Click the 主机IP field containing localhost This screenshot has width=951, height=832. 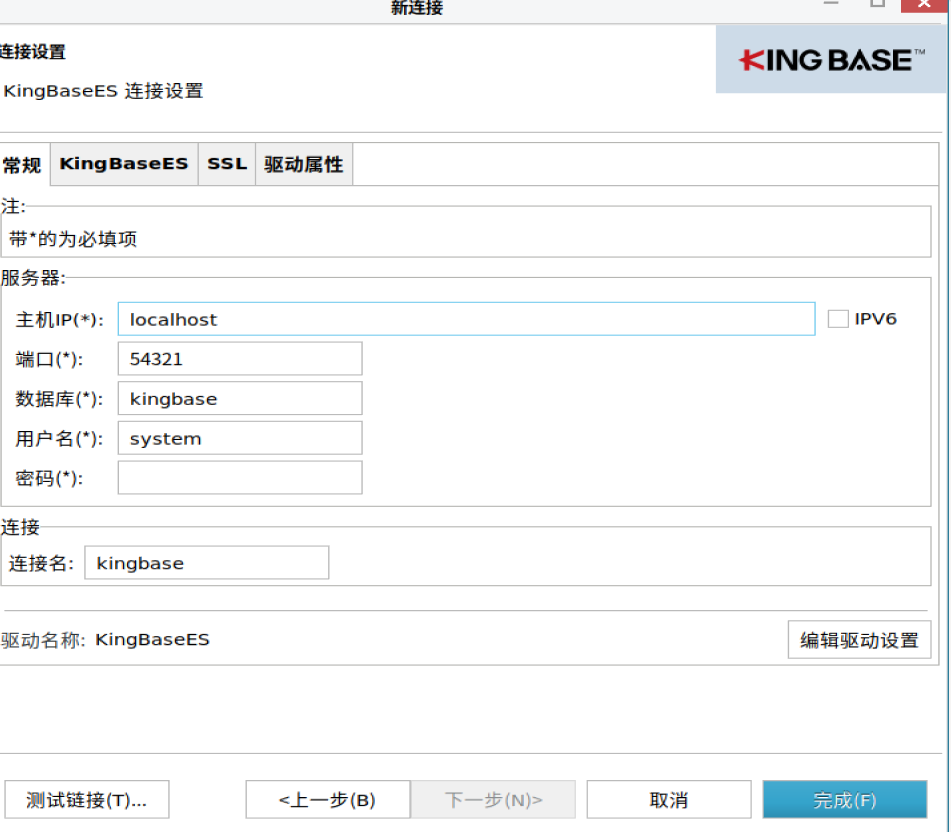click(466, 319)
